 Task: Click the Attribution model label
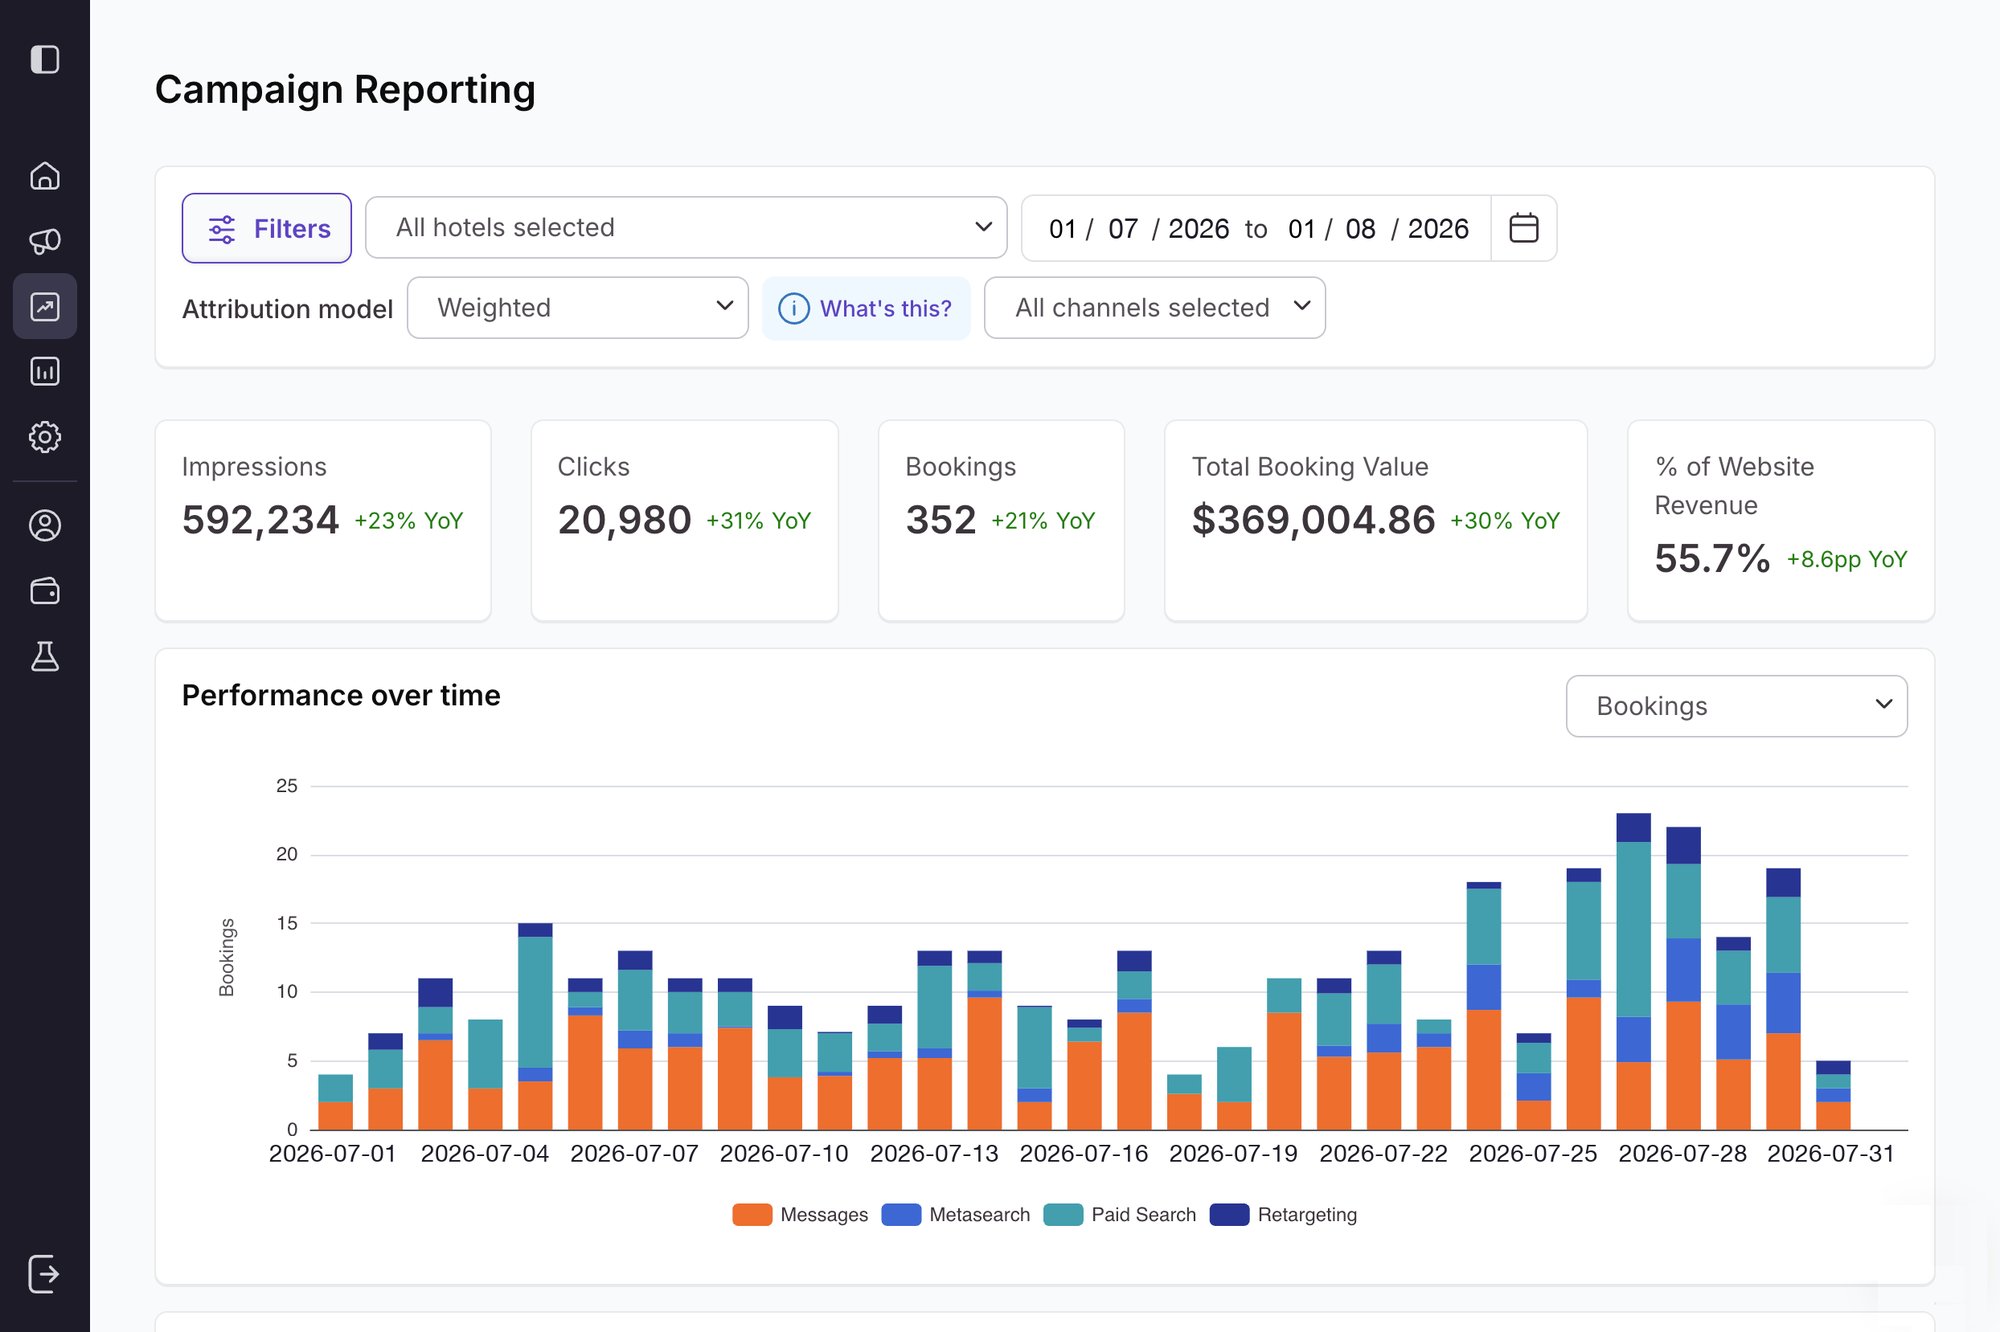[x=287, y=309]
